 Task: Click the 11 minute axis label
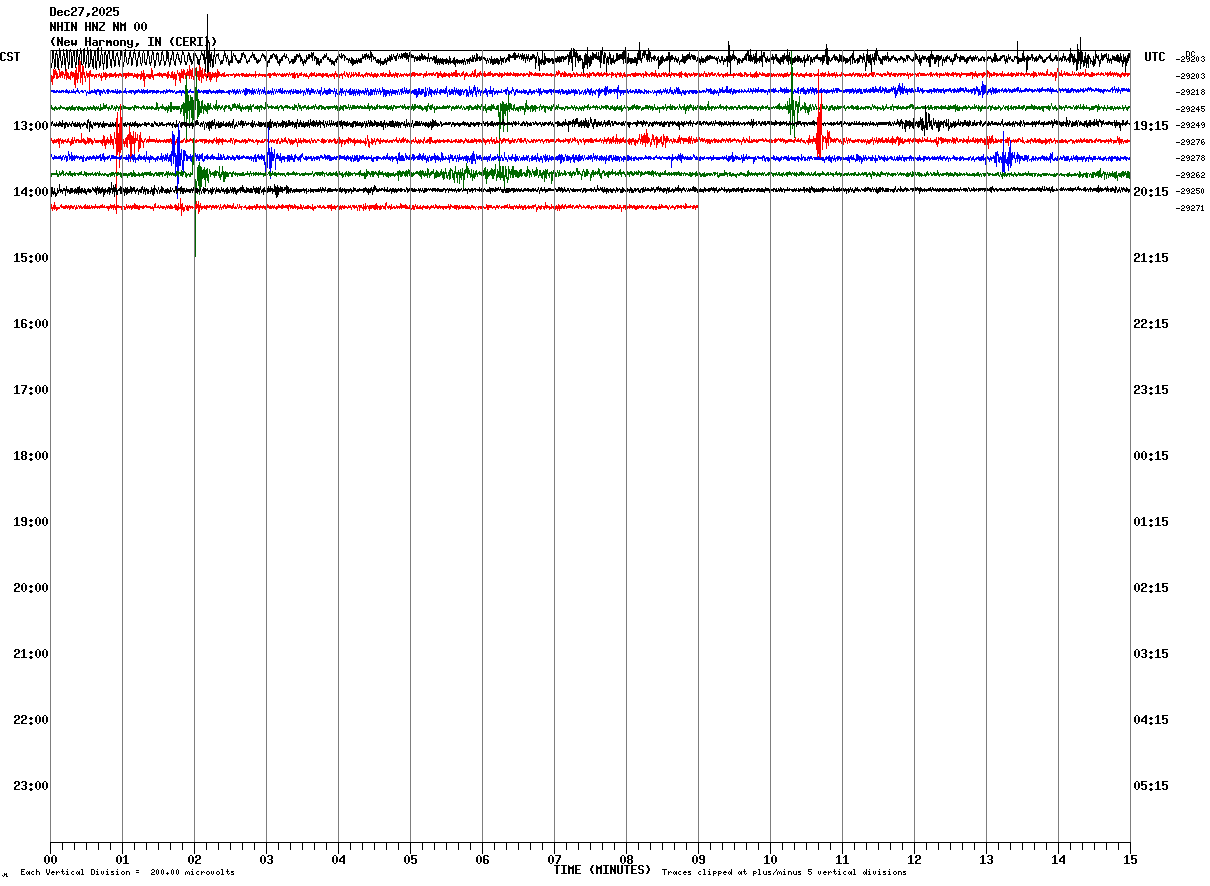pyautogui.click(x=842, y=860)
